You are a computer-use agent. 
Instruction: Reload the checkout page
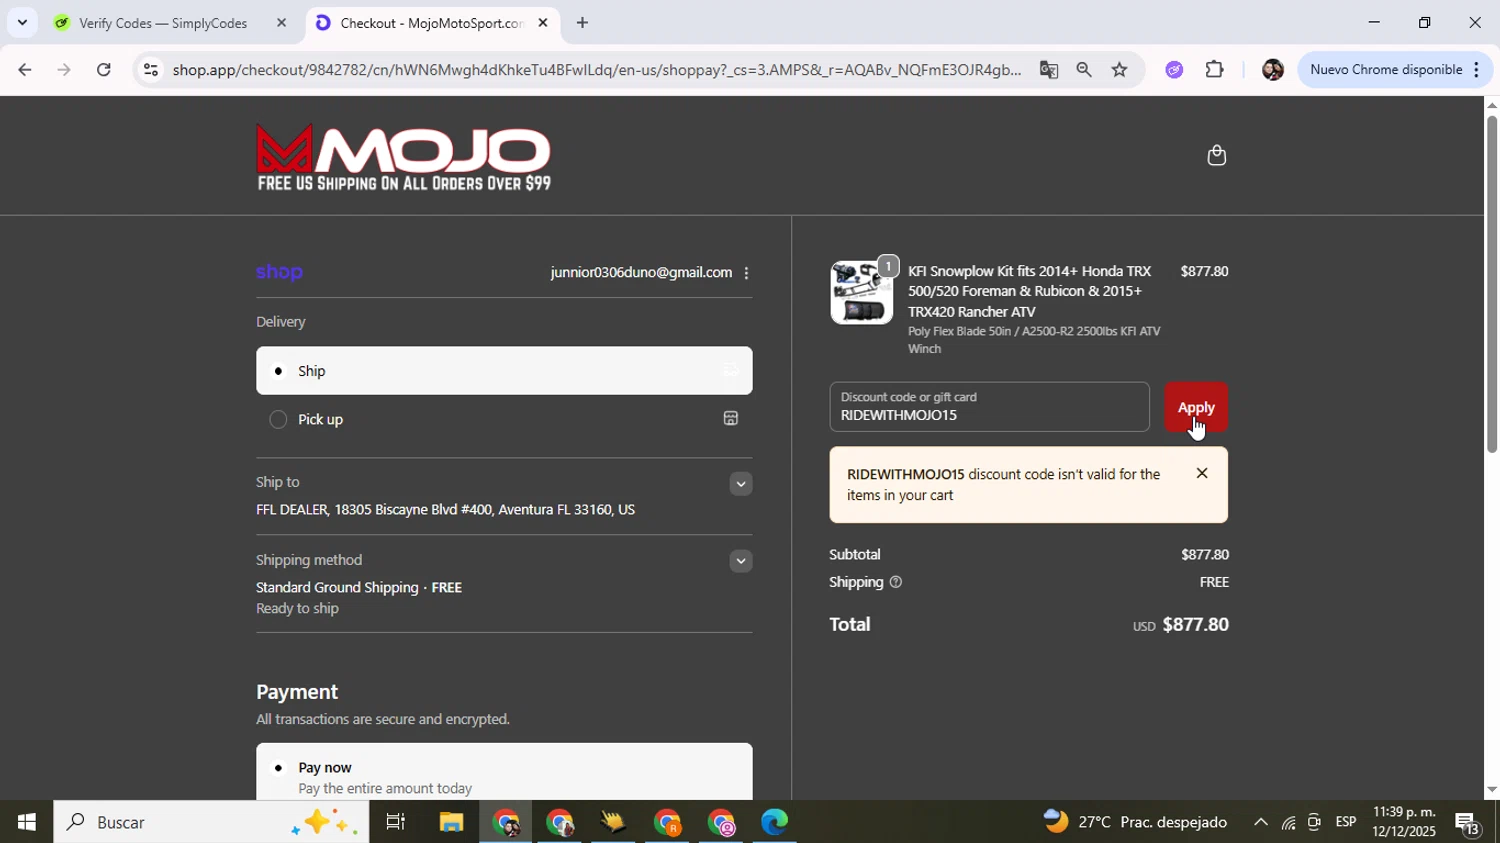click(x=103, y=70)
